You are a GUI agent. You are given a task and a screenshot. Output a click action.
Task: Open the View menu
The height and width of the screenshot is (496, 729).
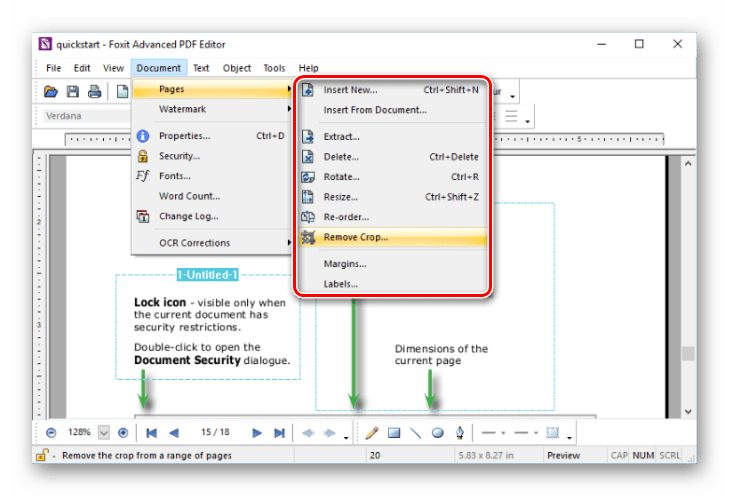(x=113, y=68)
